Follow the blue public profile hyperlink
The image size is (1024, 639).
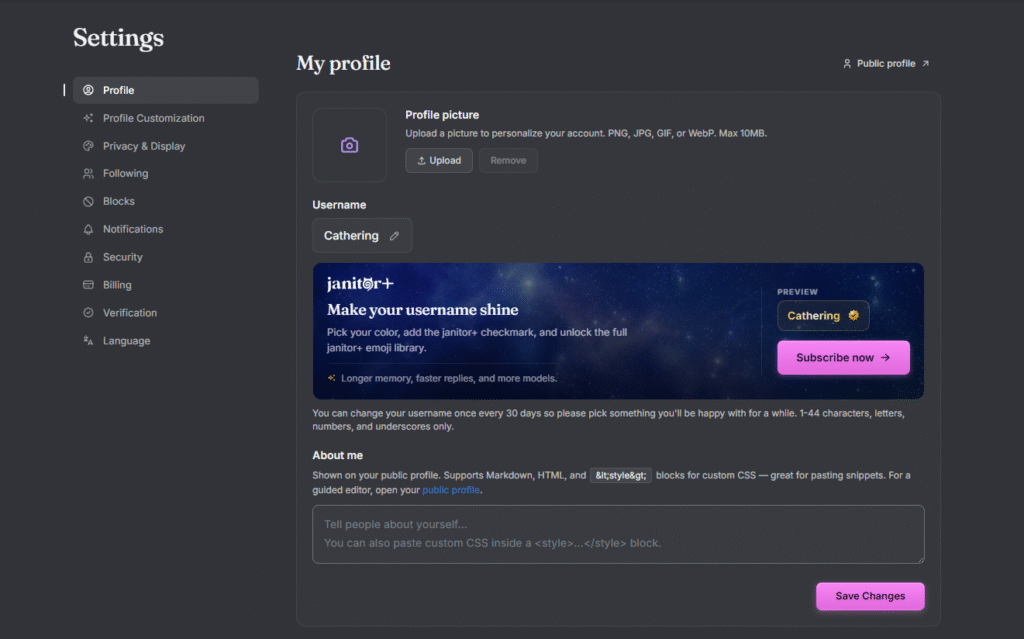click(x=451, y=490)
